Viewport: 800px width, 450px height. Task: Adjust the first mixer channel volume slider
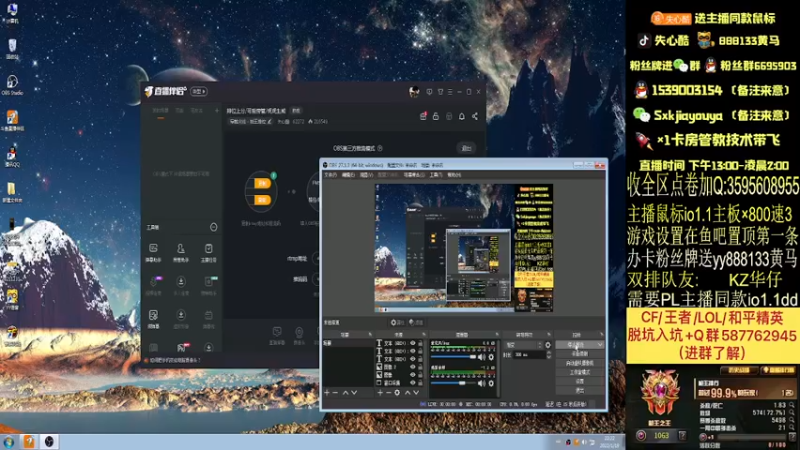453,357
